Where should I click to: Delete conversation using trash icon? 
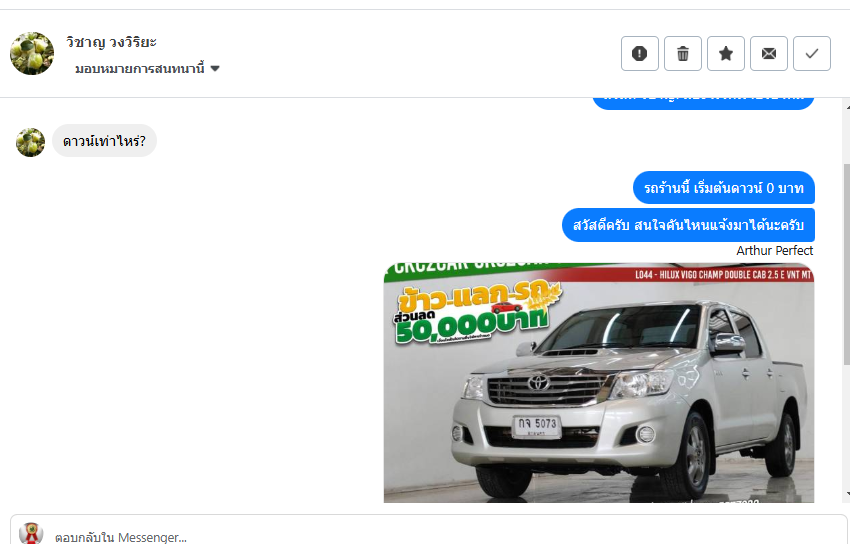tap(682, 54)
